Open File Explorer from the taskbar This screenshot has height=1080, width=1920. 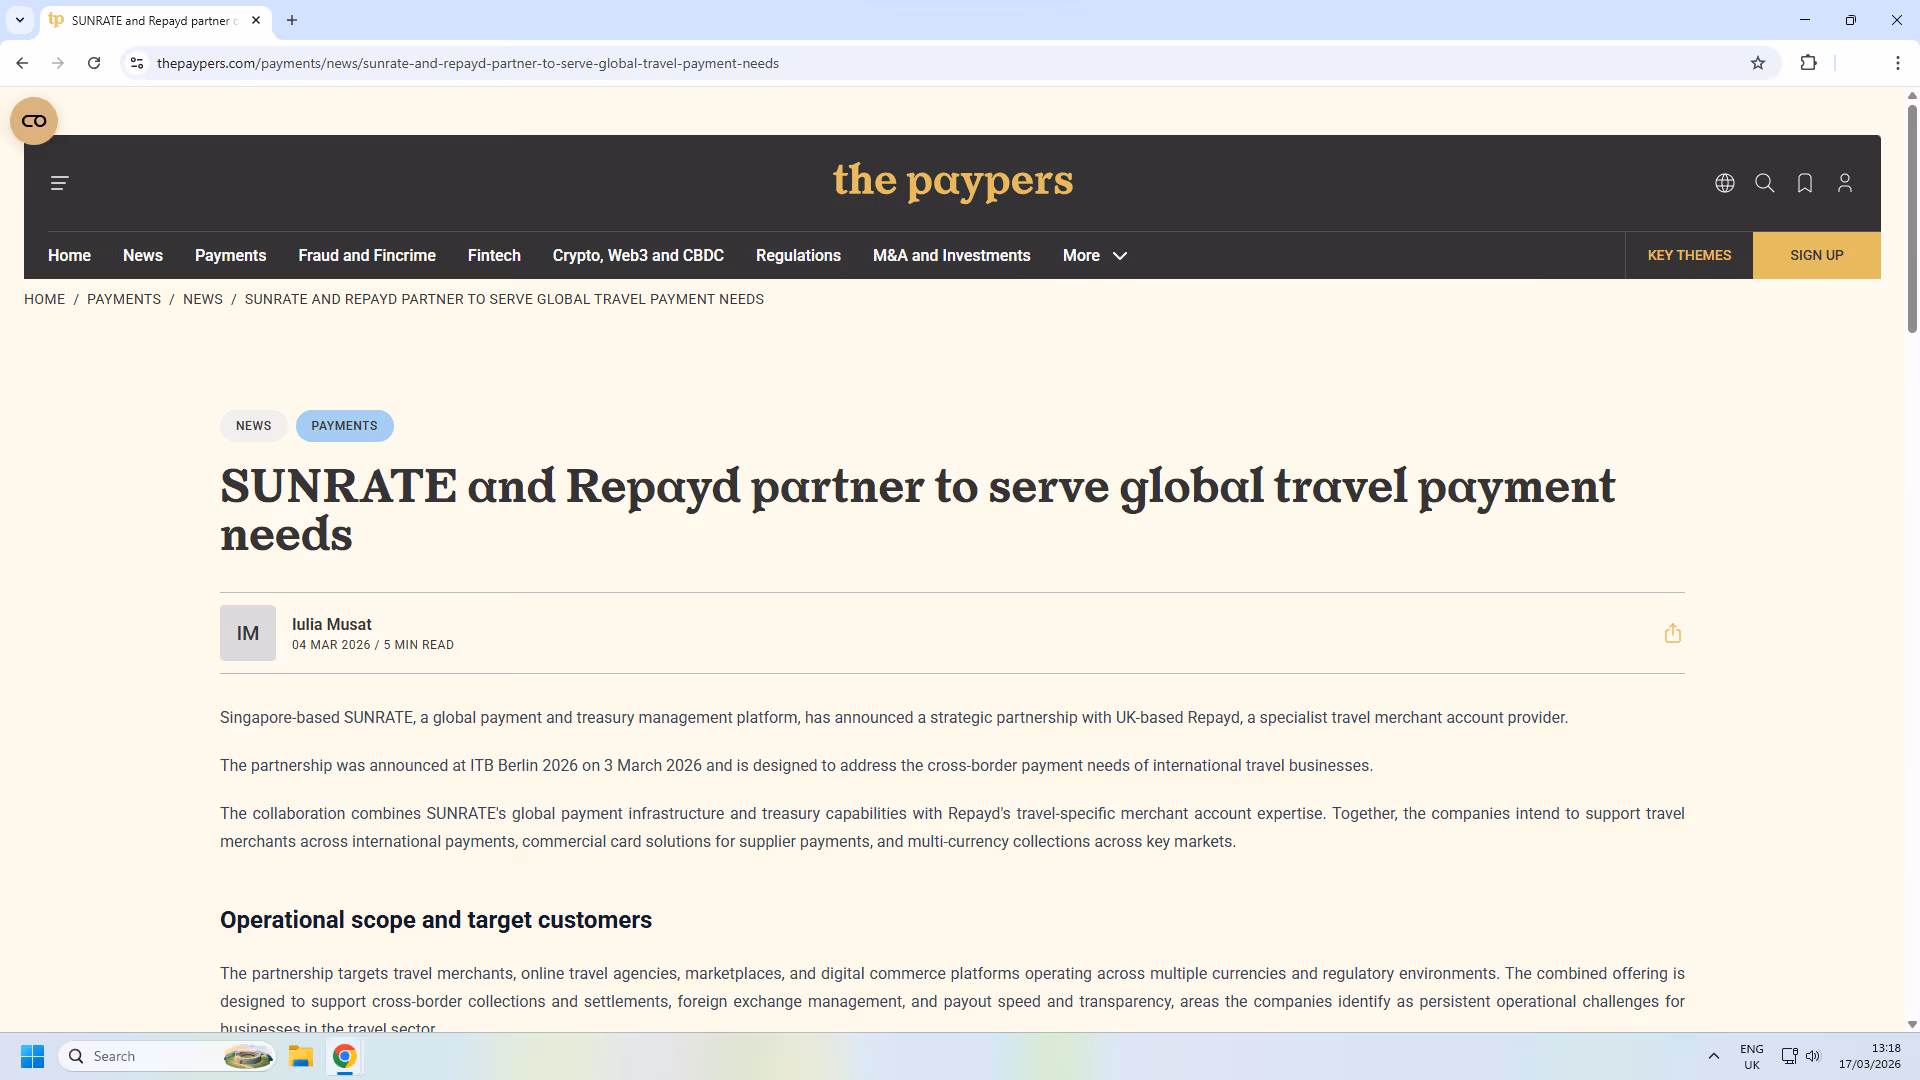tap(301, 1056)
